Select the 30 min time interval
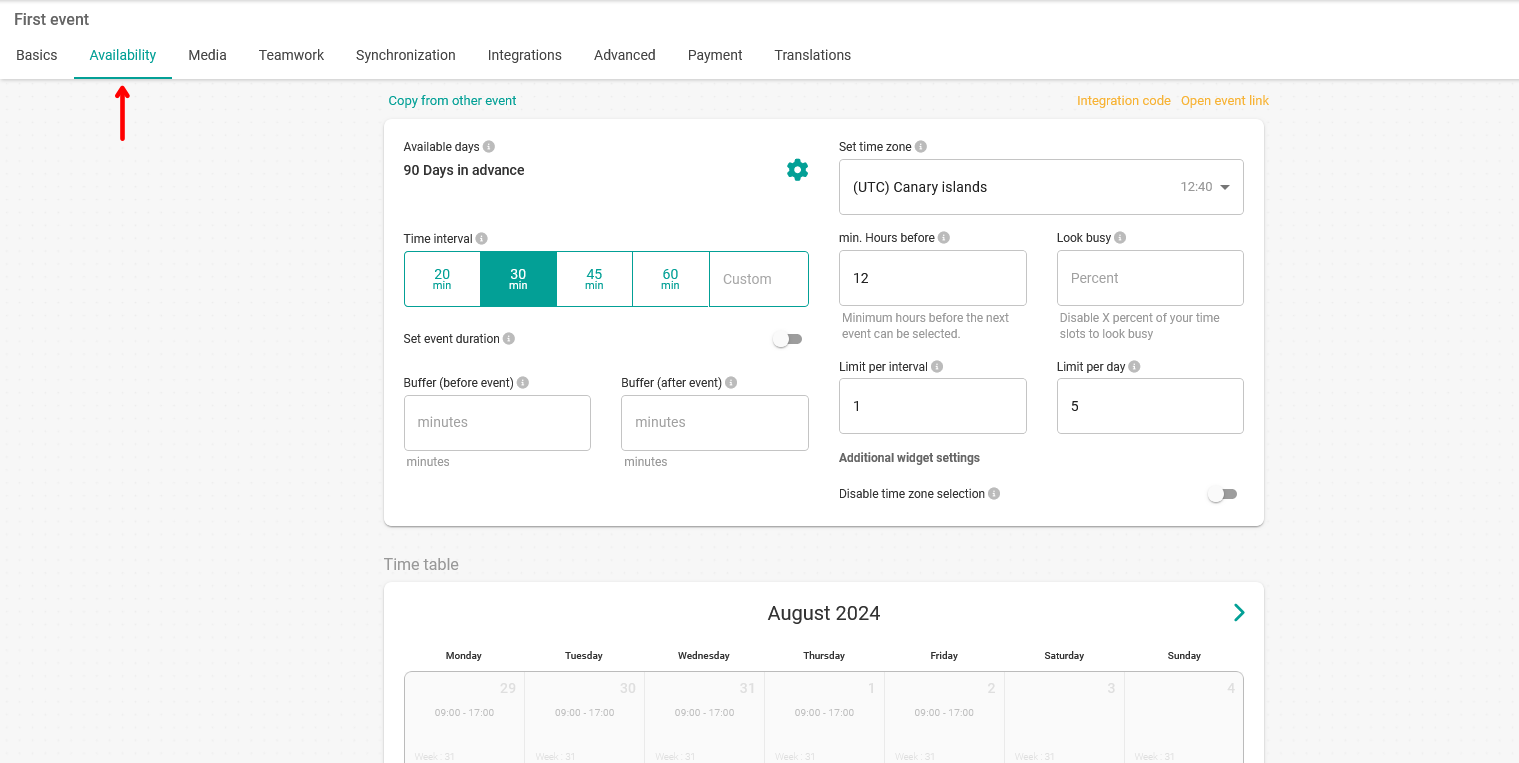Viewport: 1519px width, 763px height. 518,279
